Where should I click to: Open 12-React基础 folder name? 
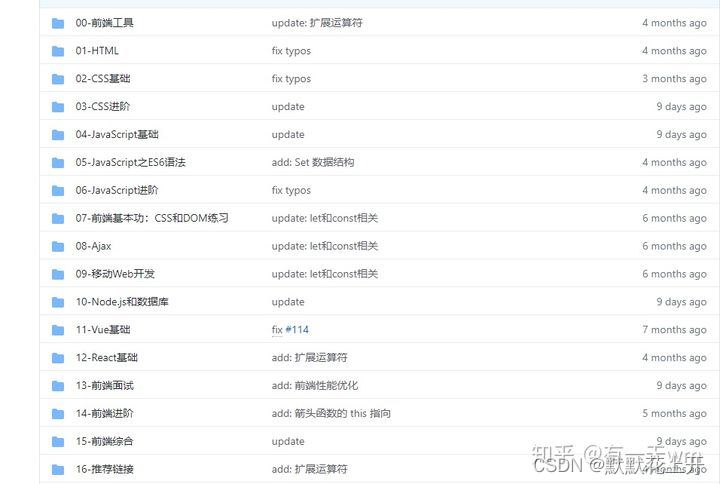click(x=107, y=358)
